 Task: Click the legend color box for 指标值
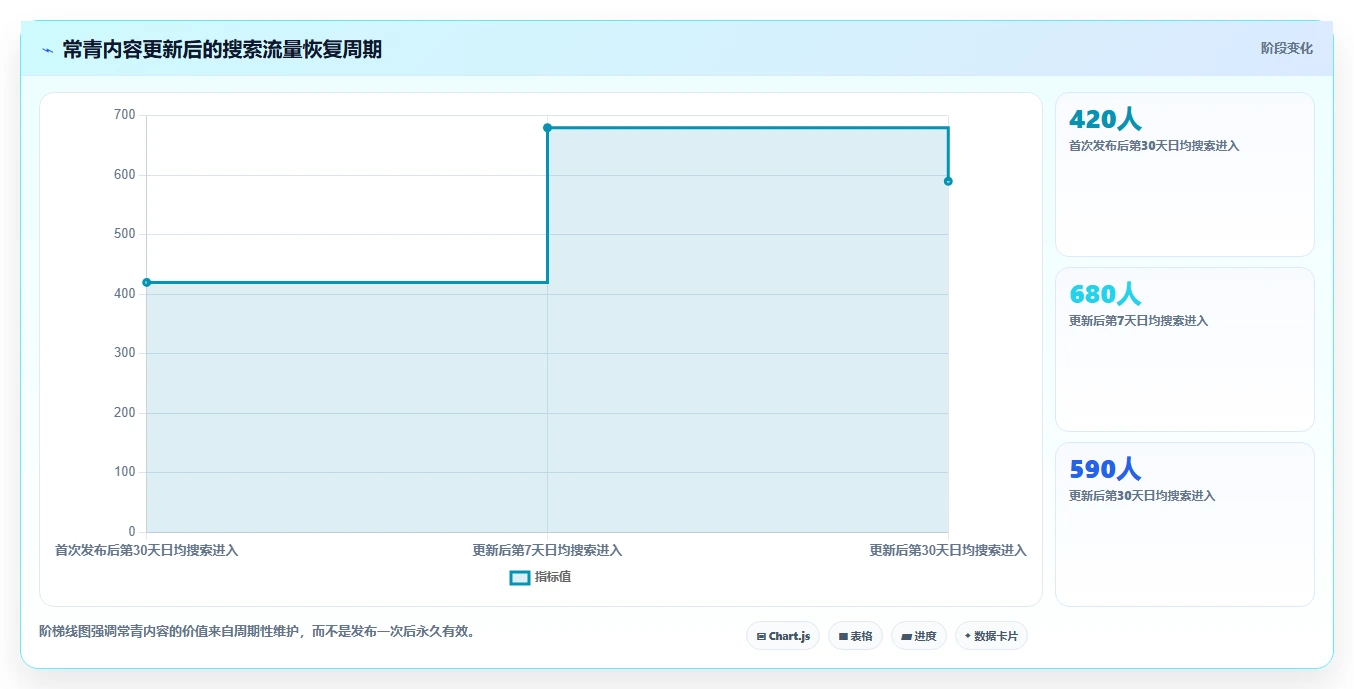pos(520,578)
